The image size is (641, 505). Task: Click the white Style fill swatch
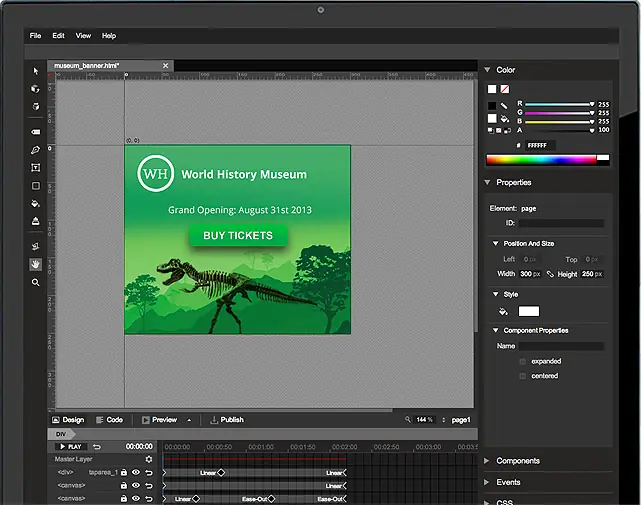click(529, 312)
